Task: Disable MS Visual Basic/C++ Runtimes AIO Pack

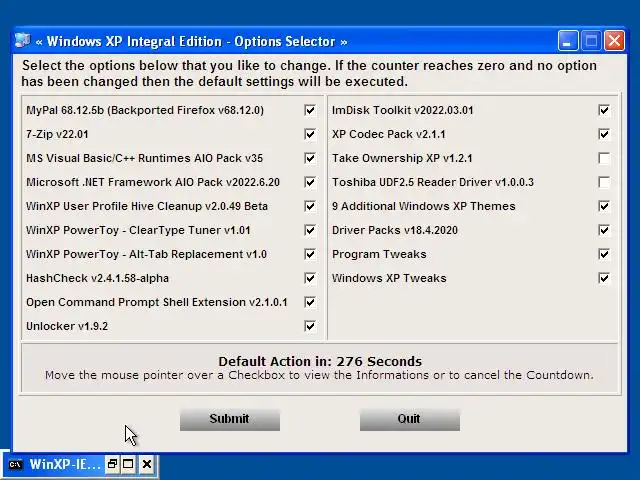Action: [x=310, y=158]
